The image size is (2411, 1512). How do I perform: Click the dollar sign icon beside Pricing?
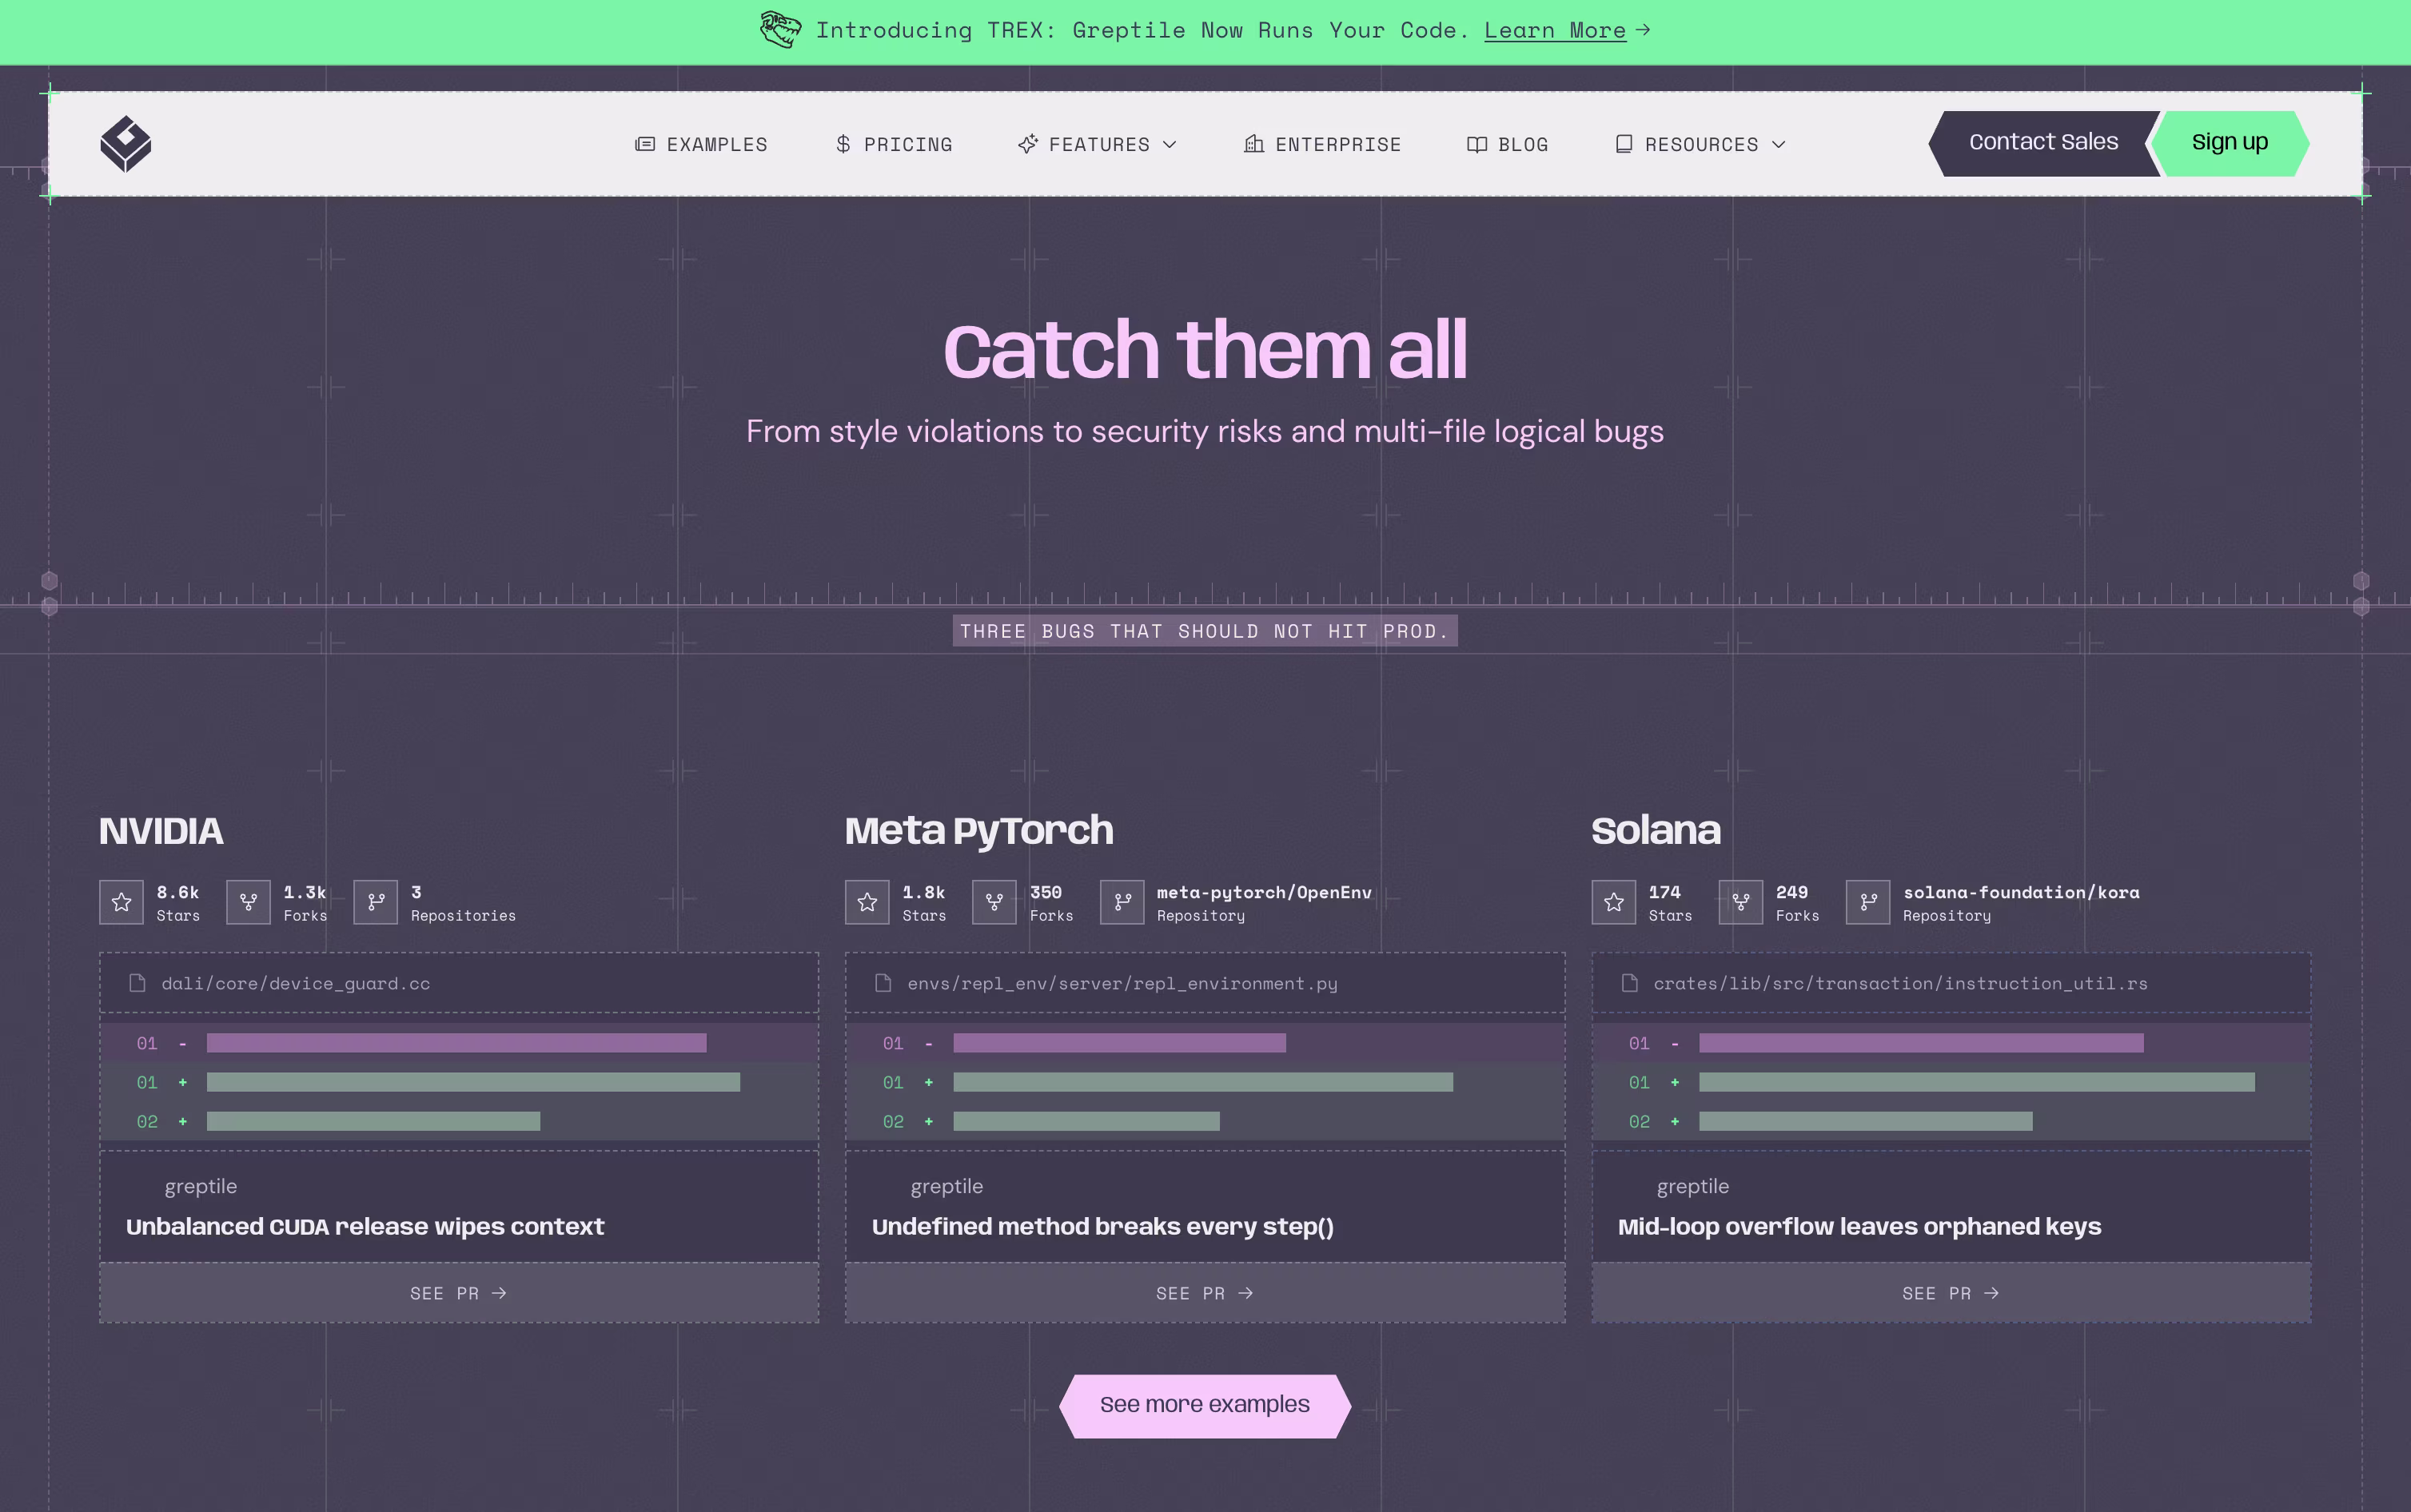(x=843, y=144)
